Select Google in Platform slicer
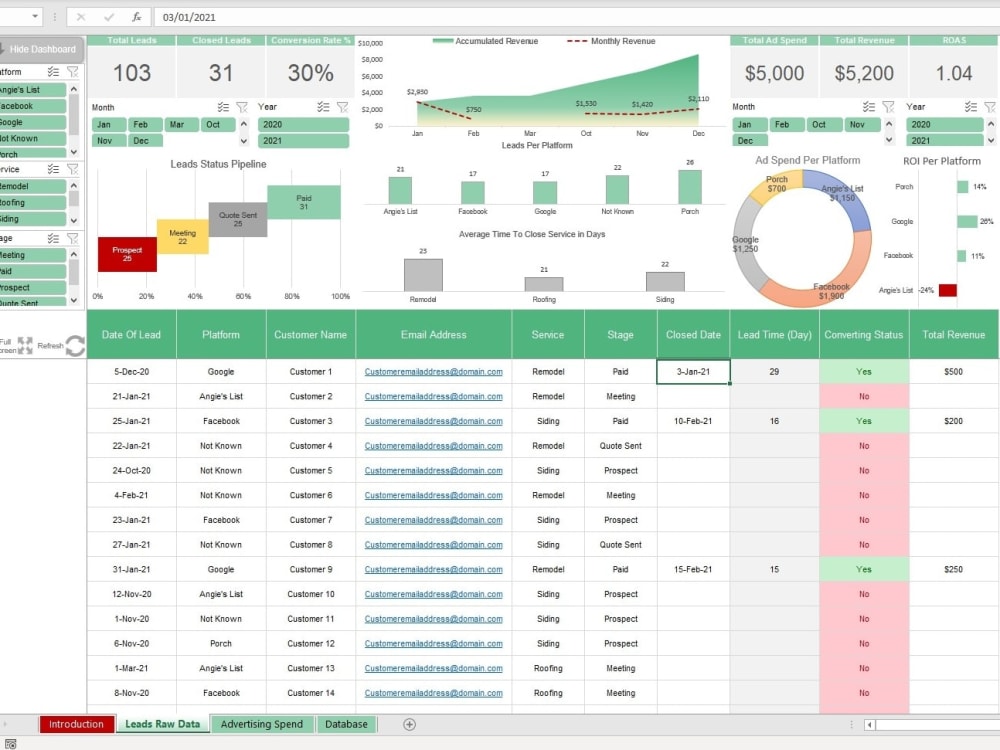 pos(32,122)
